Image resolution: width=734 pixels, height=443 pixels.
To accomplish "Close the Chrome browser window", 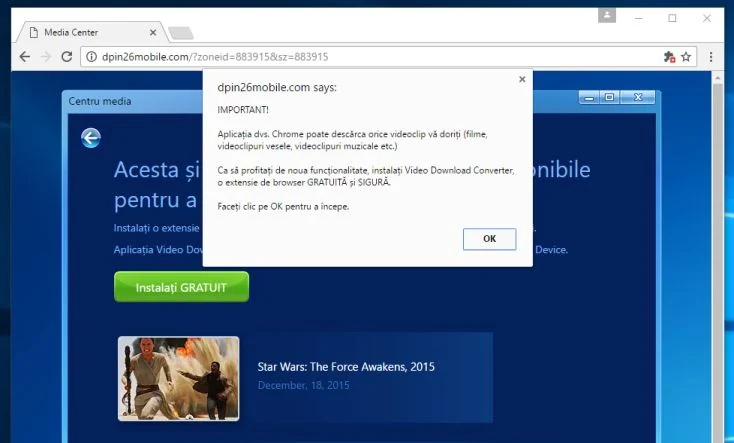I will (707, 18).
